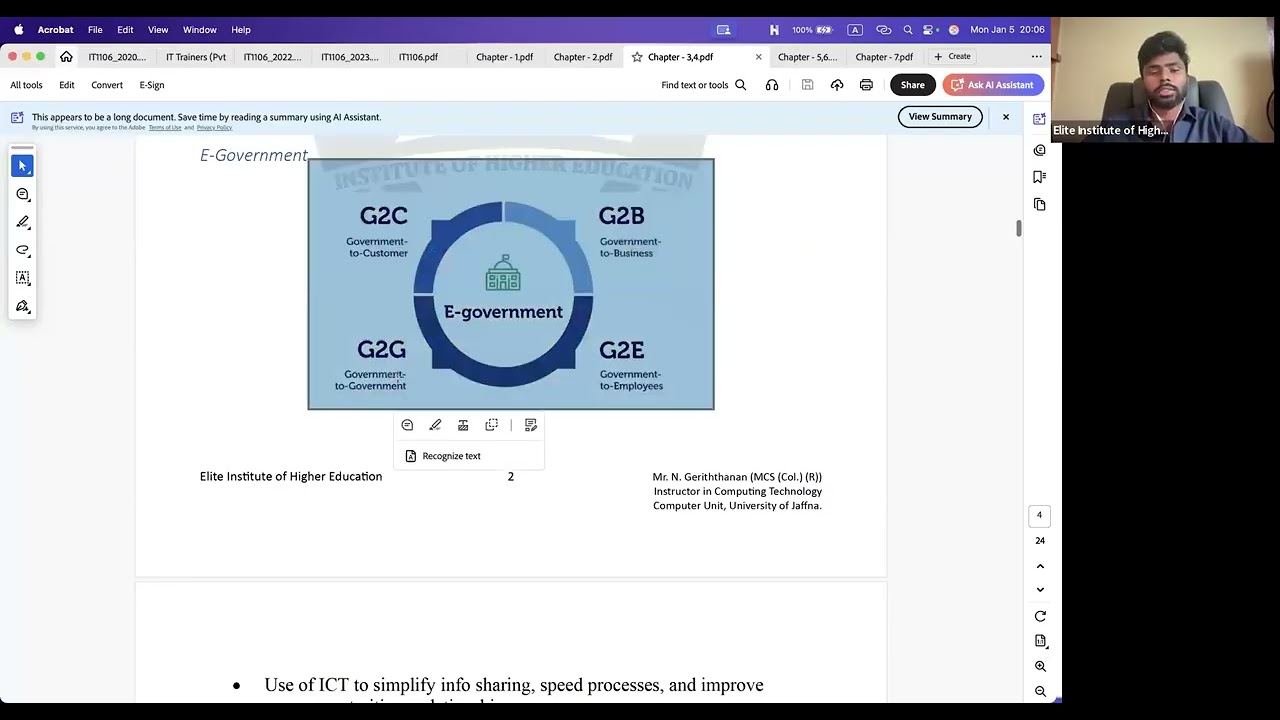Screen dimensions: 1280x720
Task: Click the vertical document scrollbar thumb
Action: coord(1019,229)
